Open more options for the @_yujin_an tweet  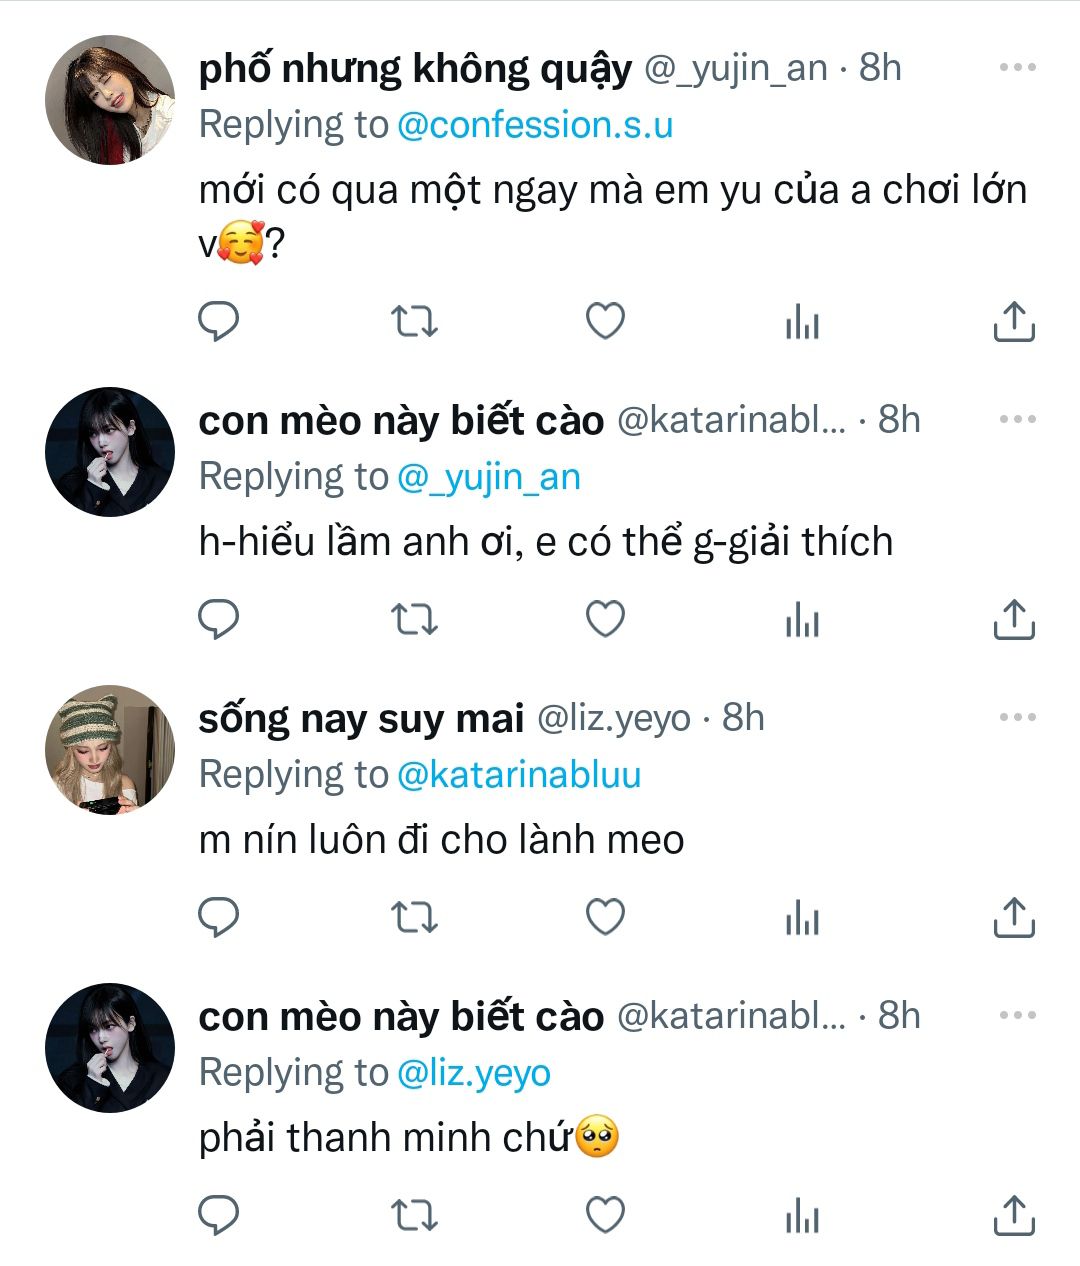[x=1017, y=68]
